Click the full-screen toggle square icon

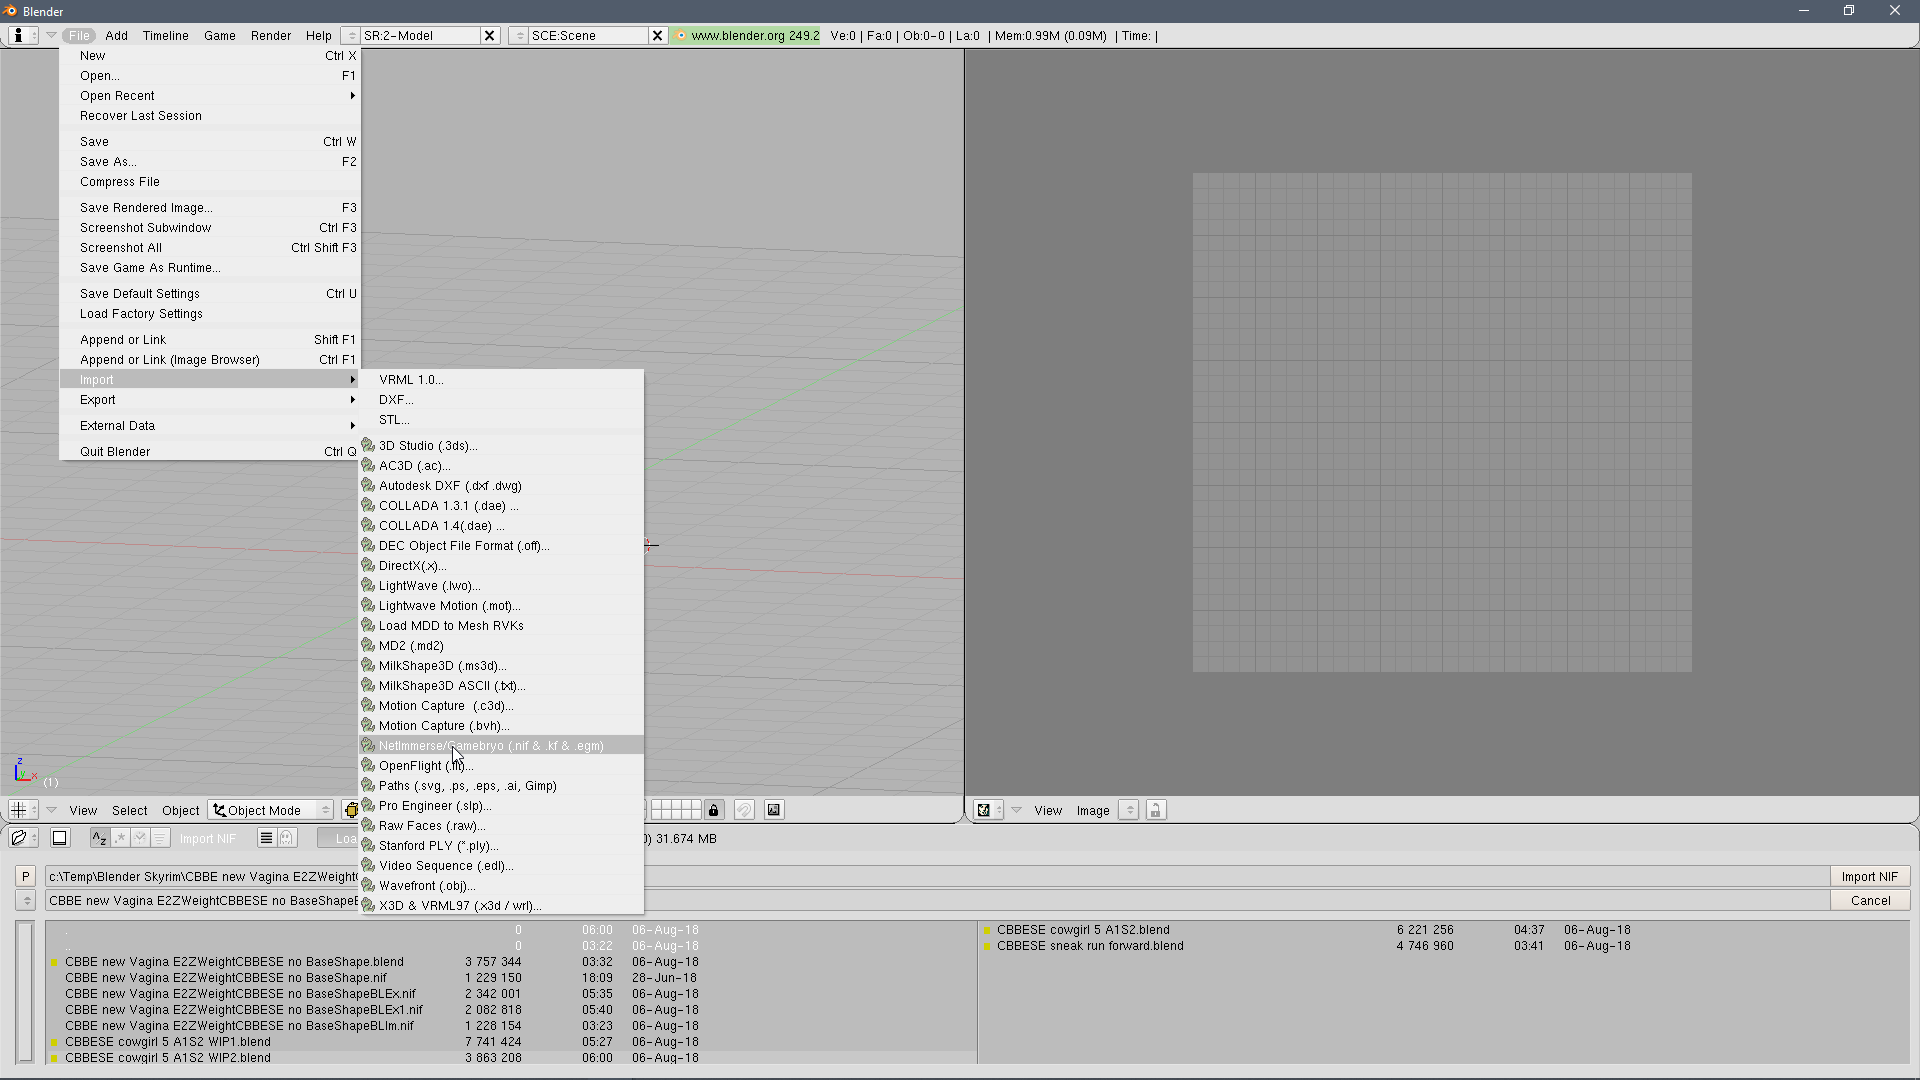point(59,838)
